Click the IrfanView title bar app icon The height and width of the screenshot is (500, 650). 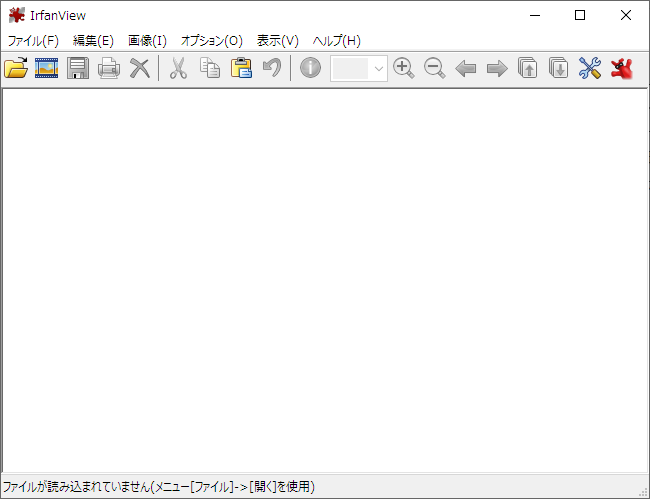[17, 15]
